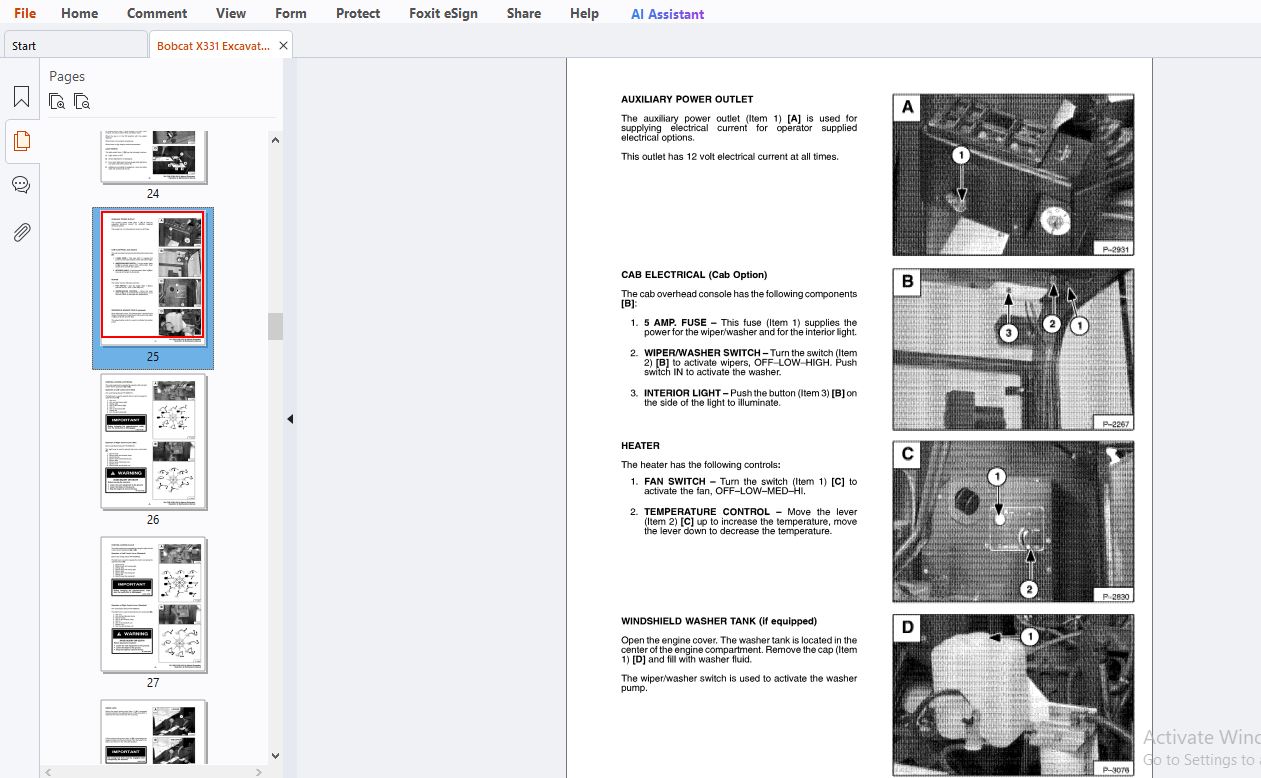Click page number label 27
Viewport: 1261px width, 778px height.
[153, 683]
